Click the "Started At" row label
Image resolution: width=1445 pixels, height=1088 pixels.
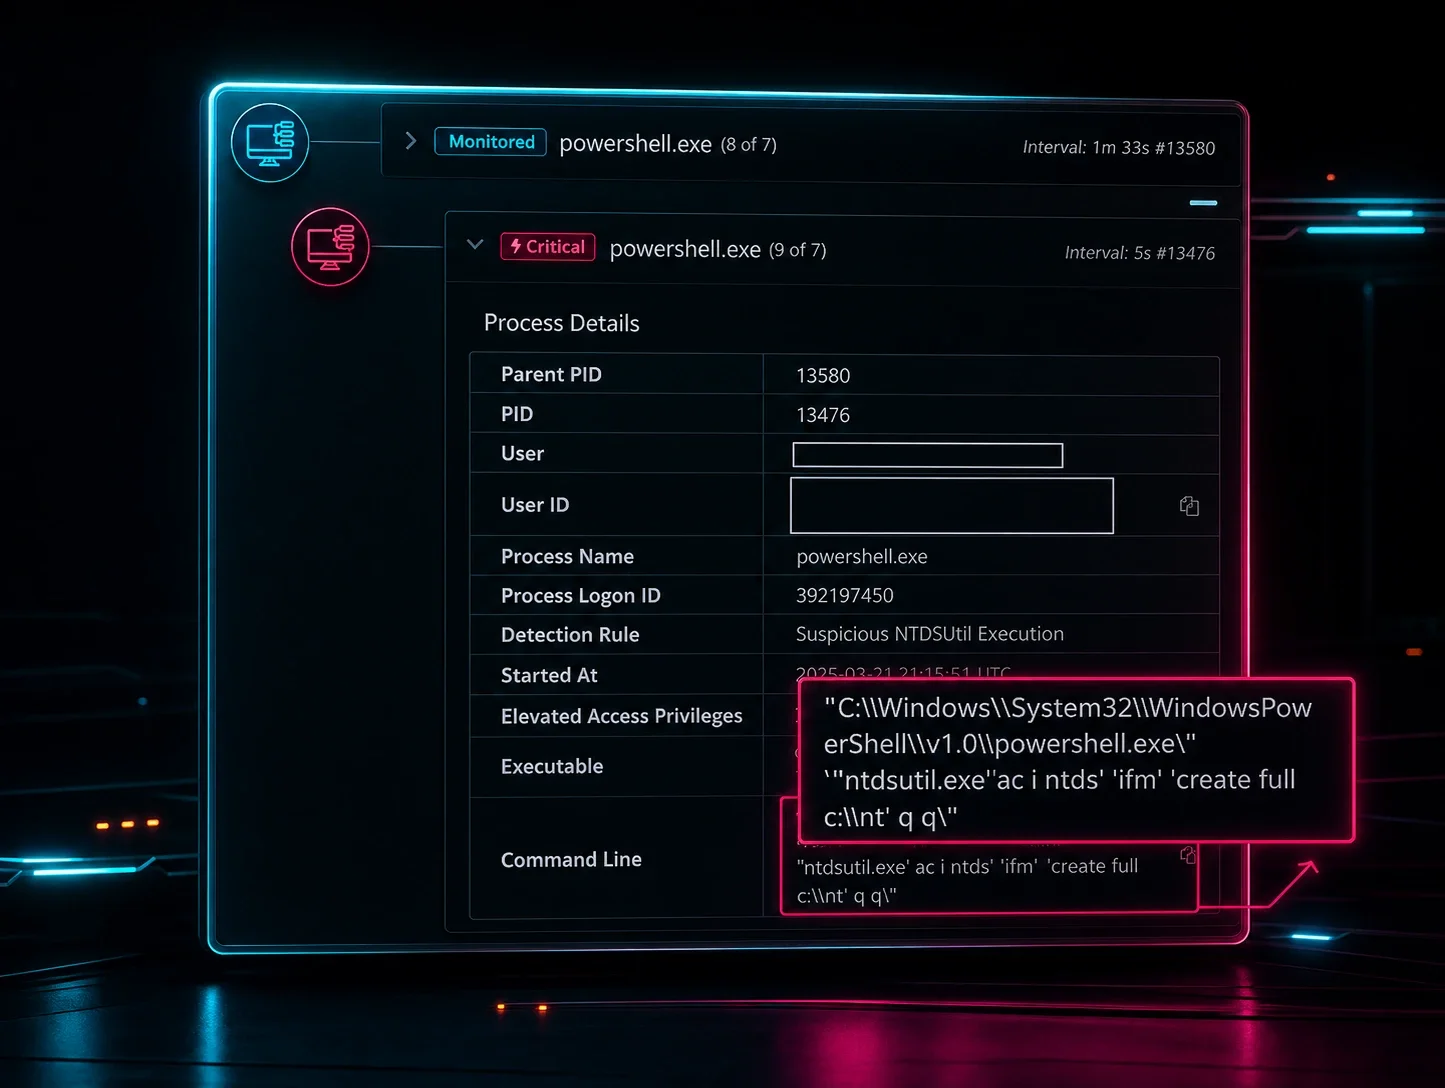(x=549, y=676)
